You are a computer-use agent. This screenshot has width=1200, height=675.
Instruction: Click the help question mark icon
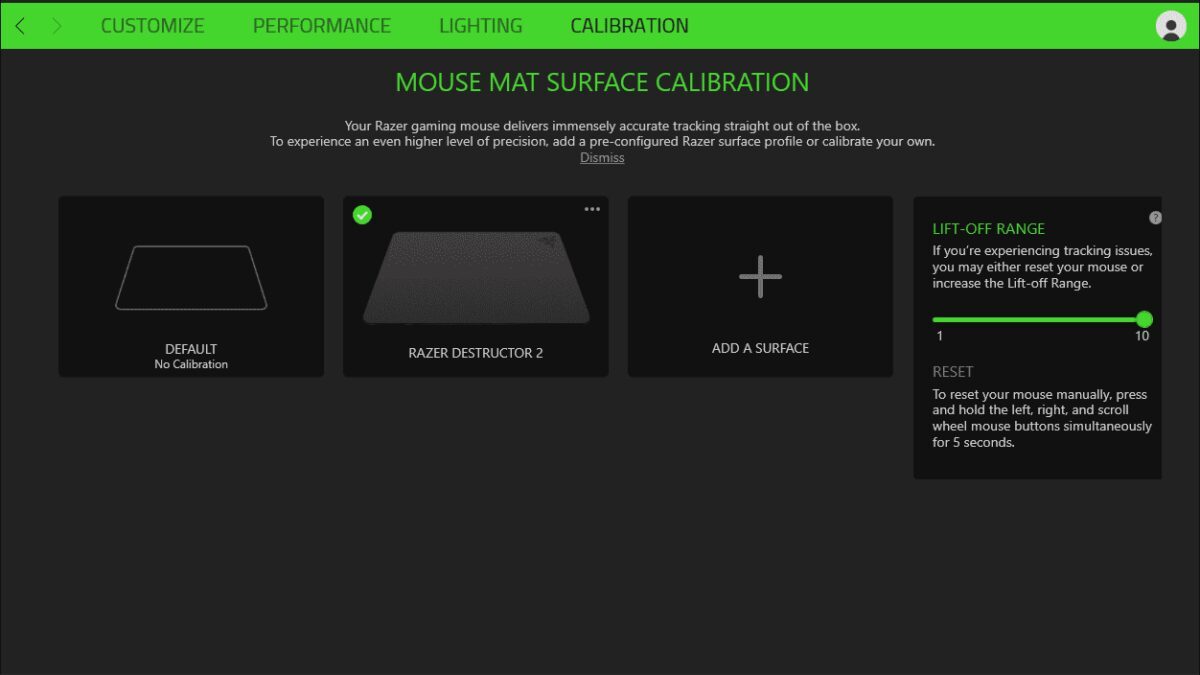pos(1155,218)
